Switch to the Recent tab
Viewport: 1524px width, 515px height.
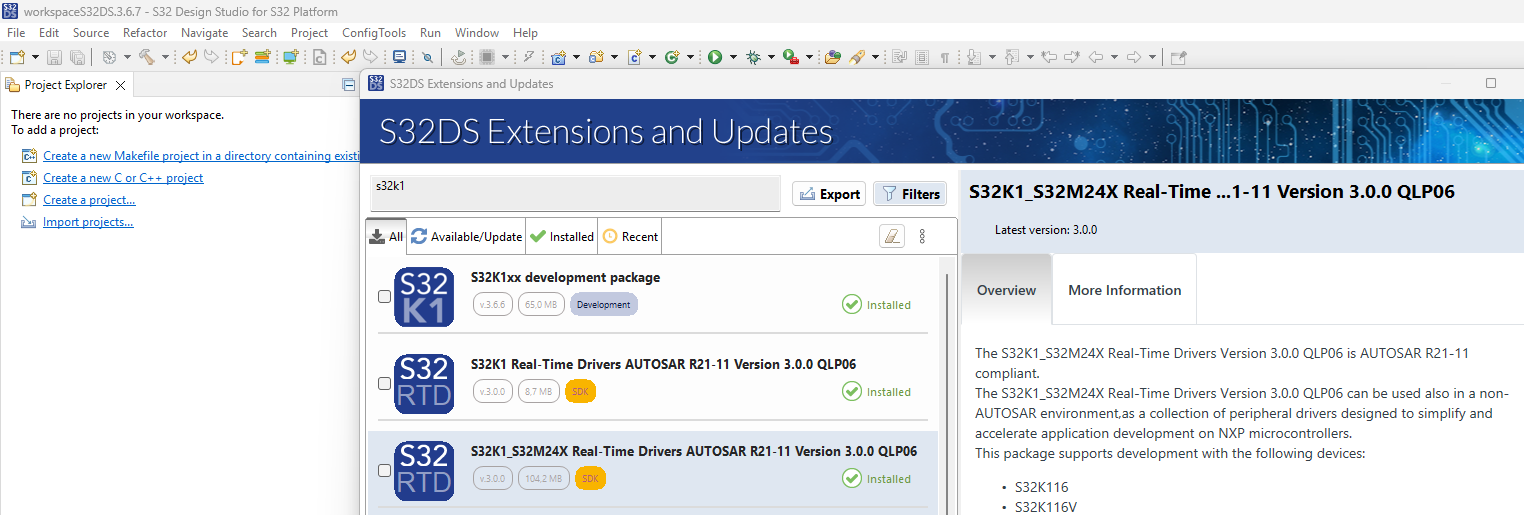[630, 237]
